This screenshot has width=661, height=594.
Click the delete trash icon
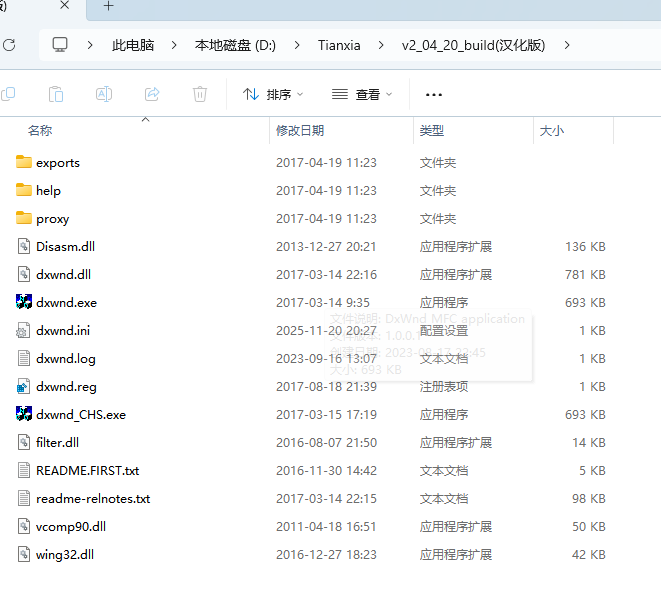[200, 94]
